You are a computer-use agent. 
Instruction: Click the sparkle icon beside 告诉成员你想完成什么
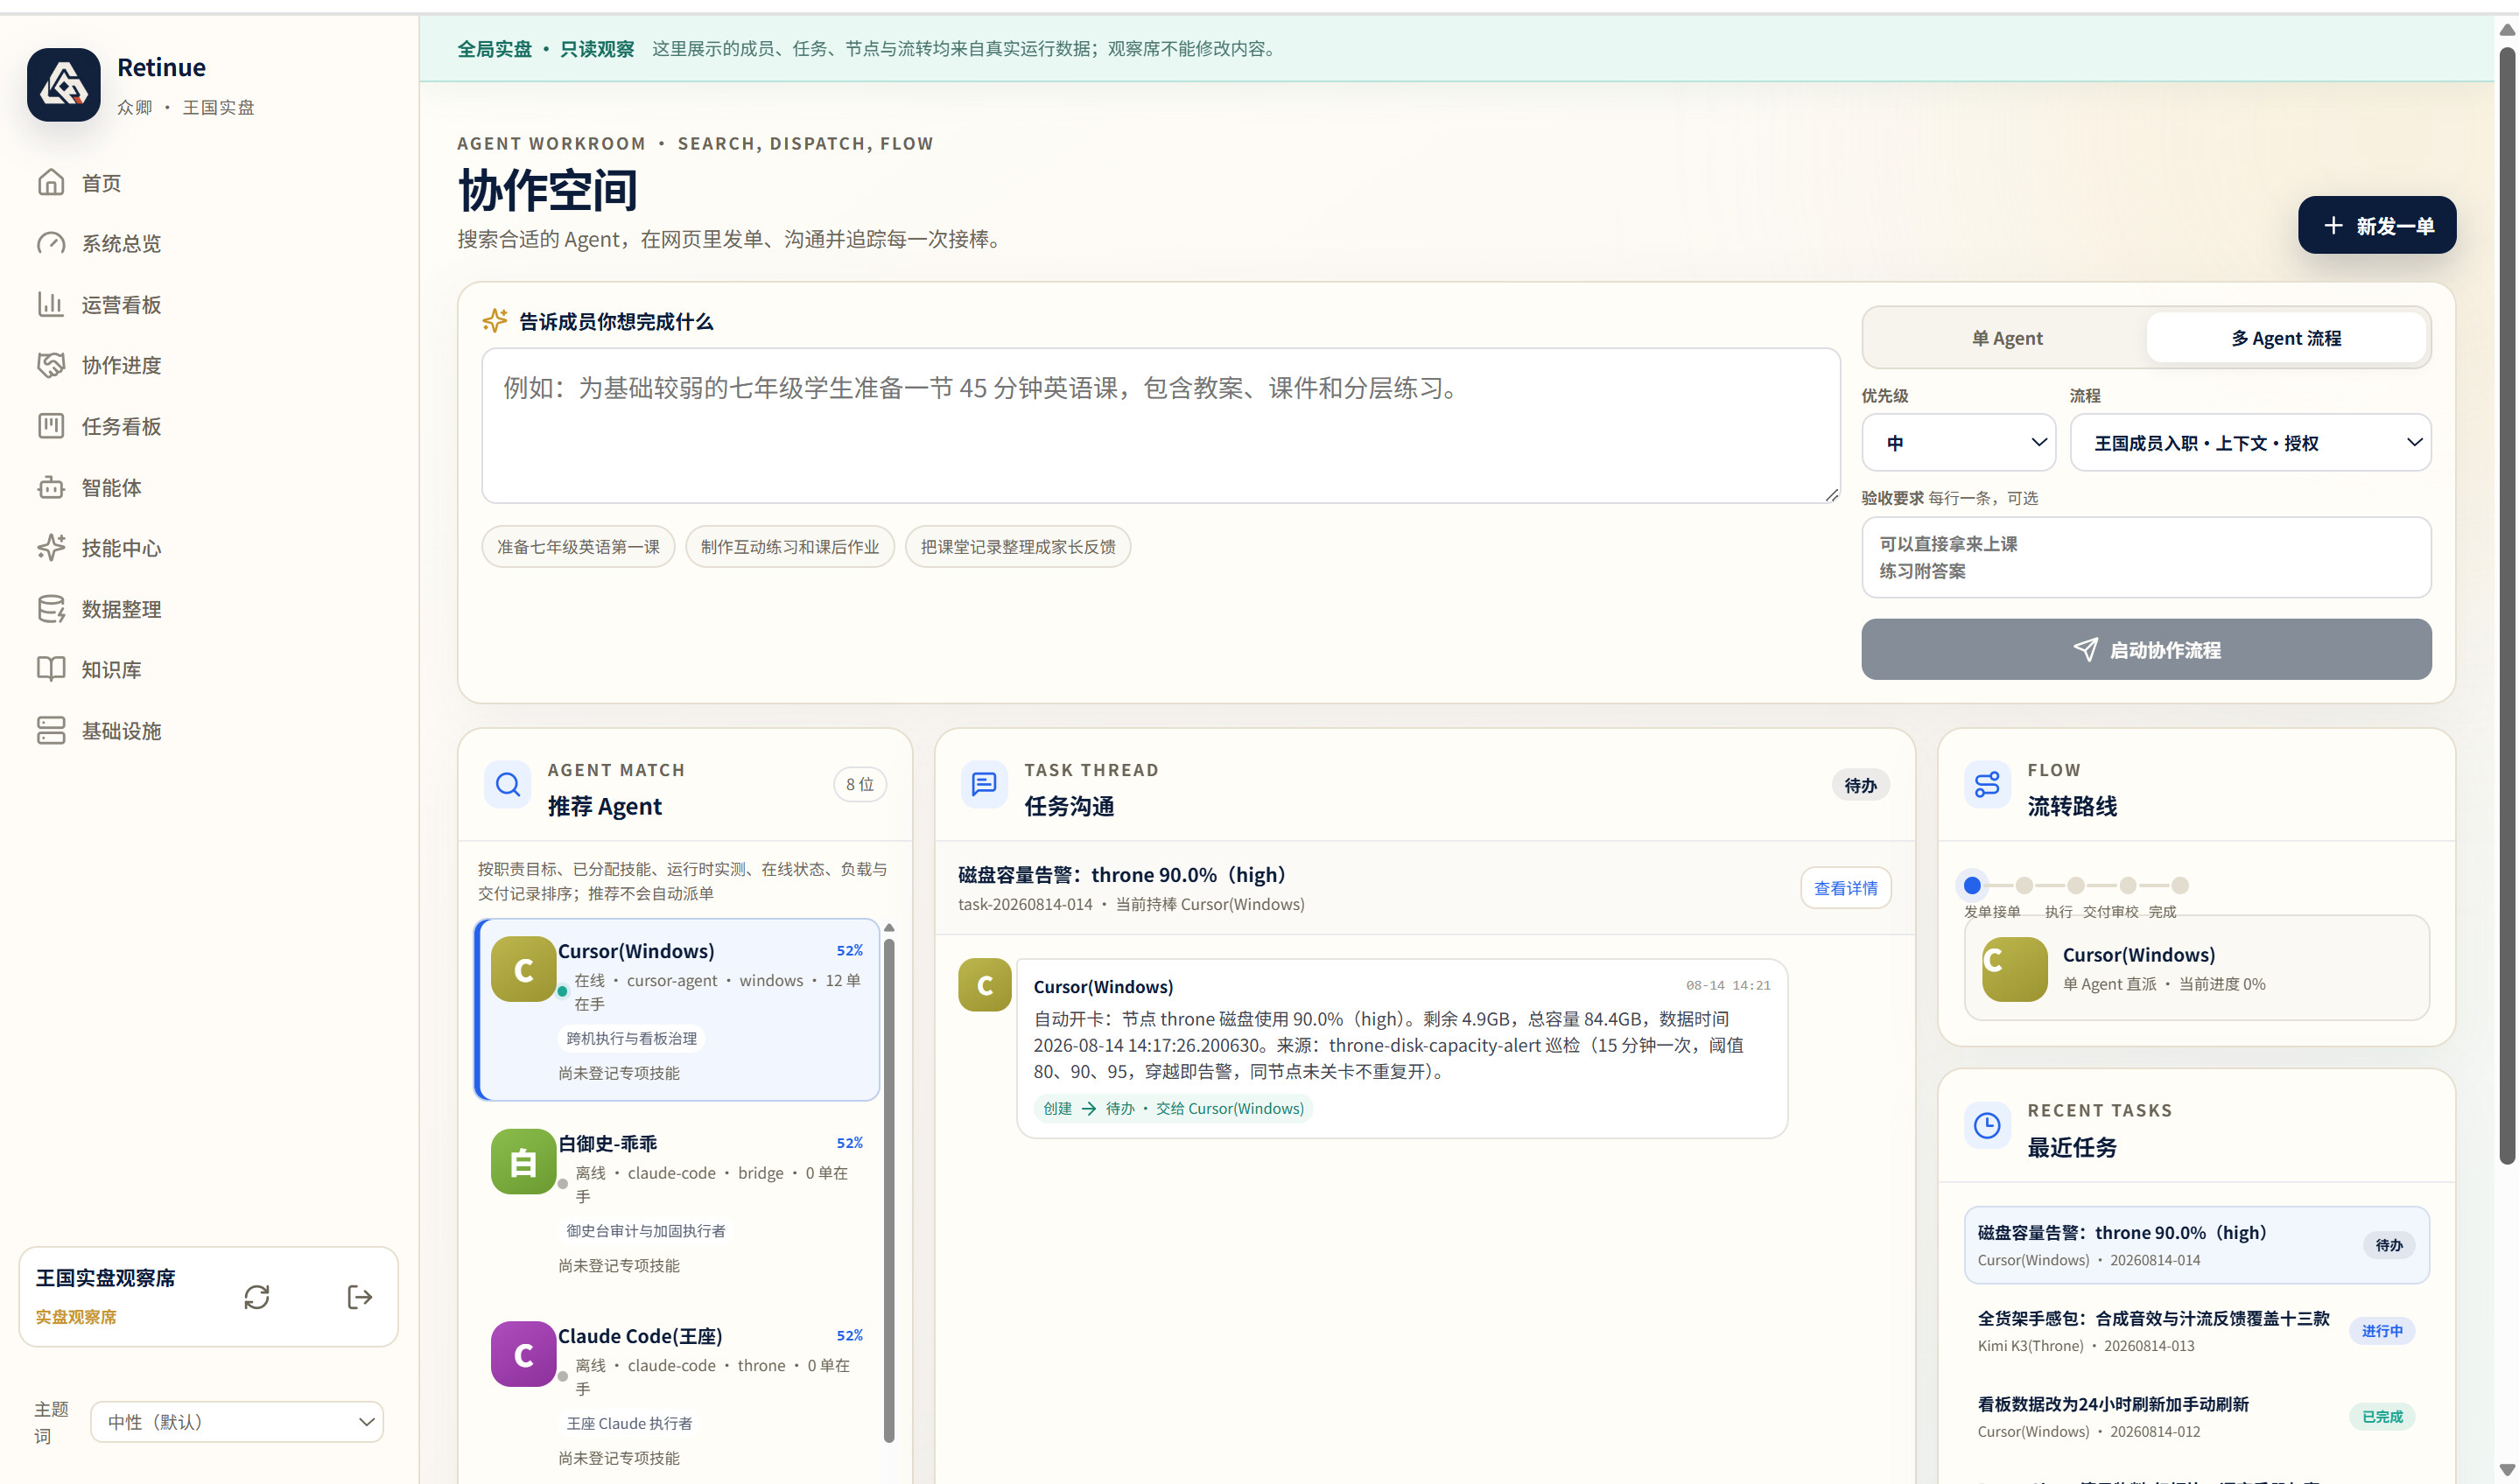tap(495, 321)
